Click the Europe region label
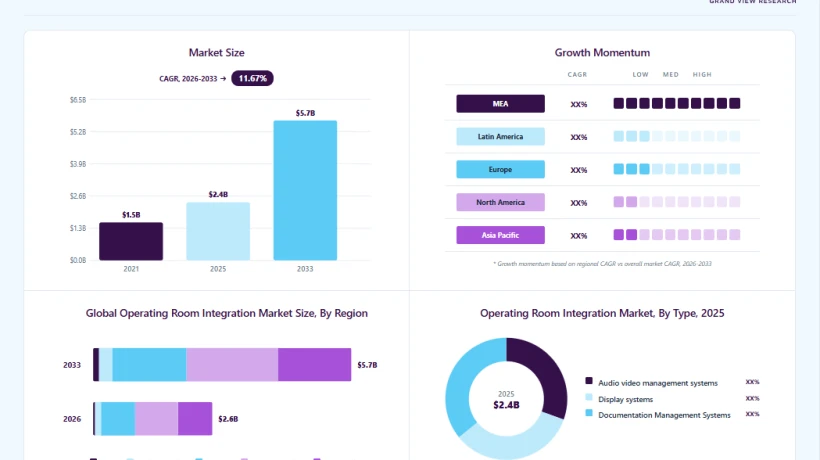 pyautogui.click(x=500, y=169)
